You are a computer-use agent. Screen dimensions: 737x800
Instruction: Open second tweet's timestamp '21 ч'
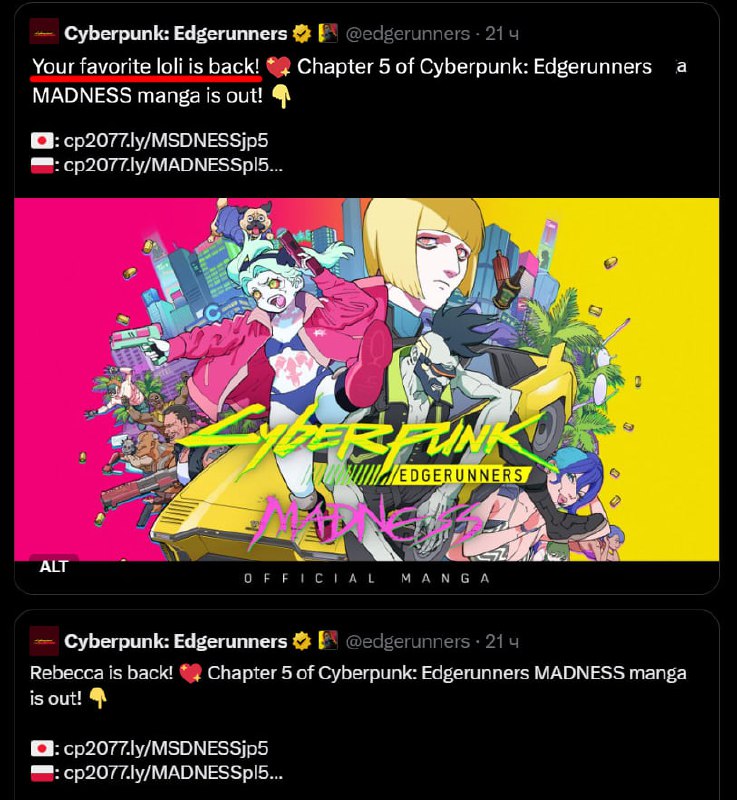pyautogui.click(x=502, y=641)
